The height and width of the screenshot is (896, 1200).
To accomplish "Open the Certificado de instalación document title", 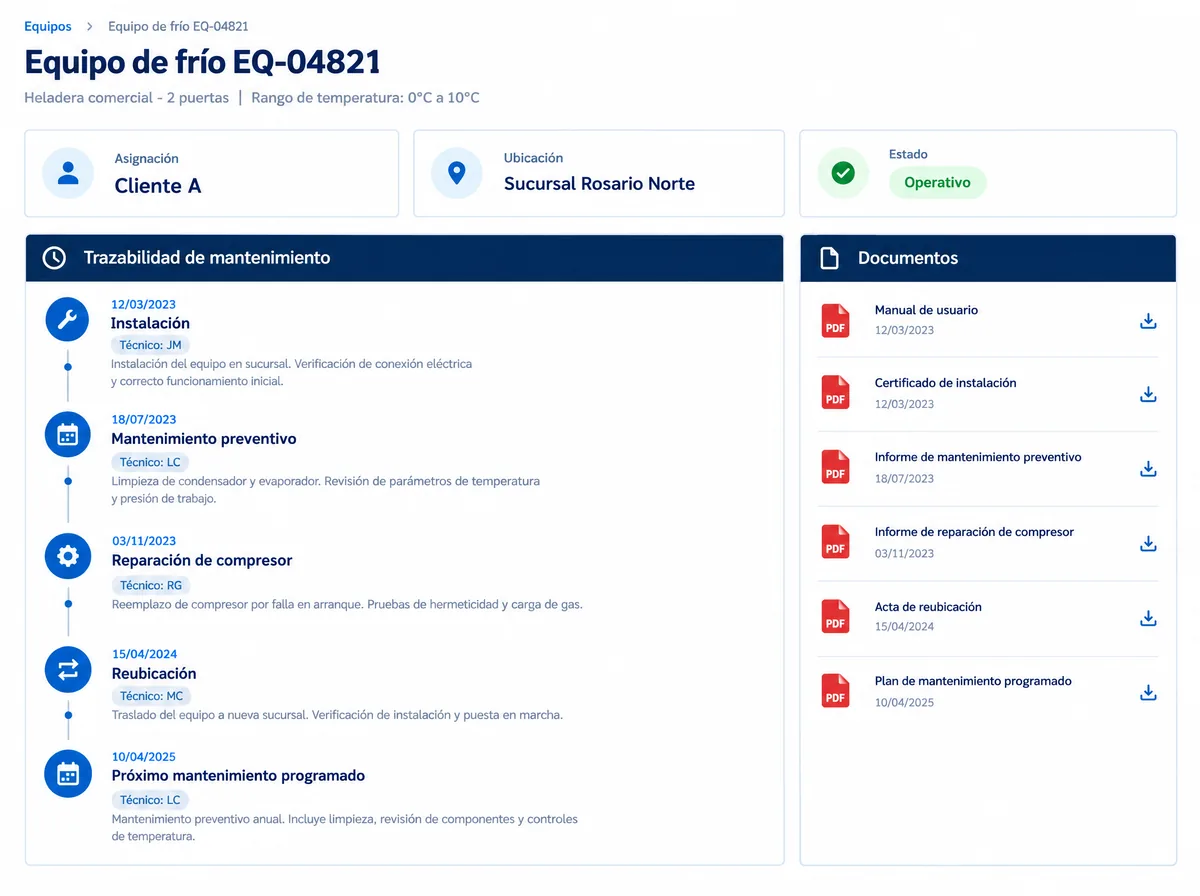I will coord(945,383).
